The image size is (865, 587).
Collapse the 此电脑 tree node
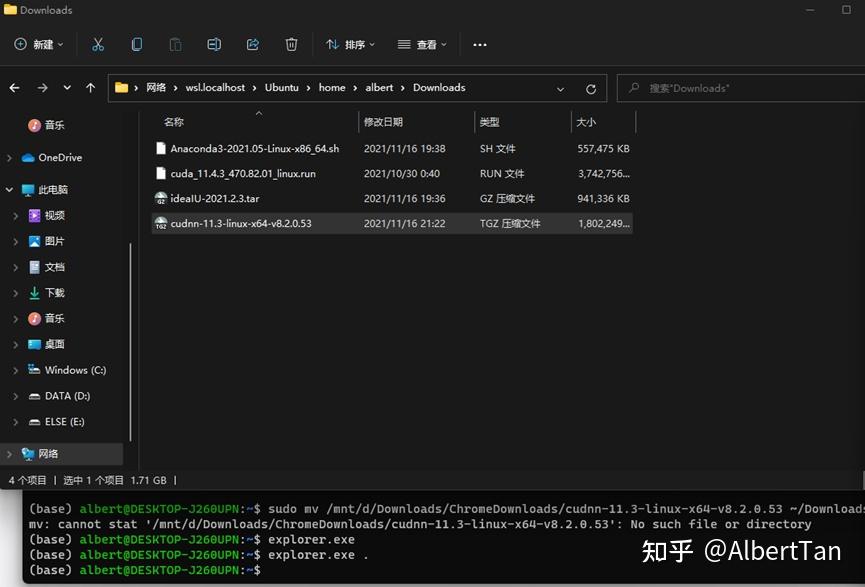[9, 189]
